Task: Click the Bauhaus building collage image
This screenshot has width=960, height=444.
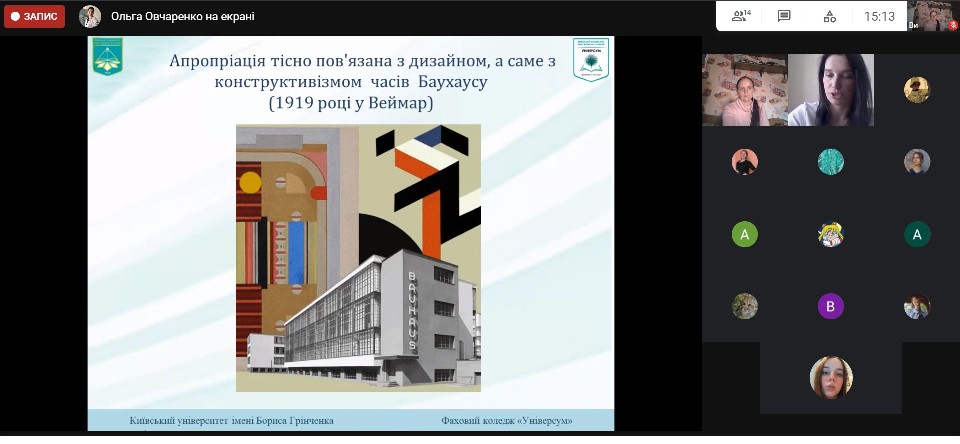Action: (x=358, y=258)
